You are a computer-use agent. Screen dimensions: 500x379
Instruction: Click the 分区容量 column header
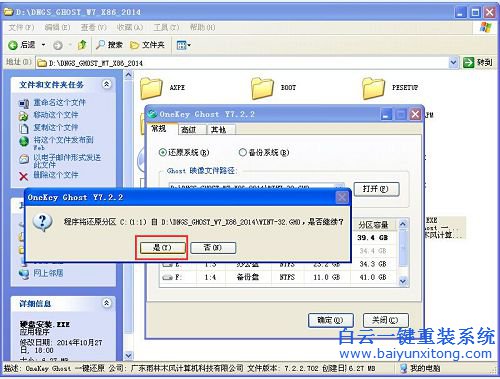[373, 225]
